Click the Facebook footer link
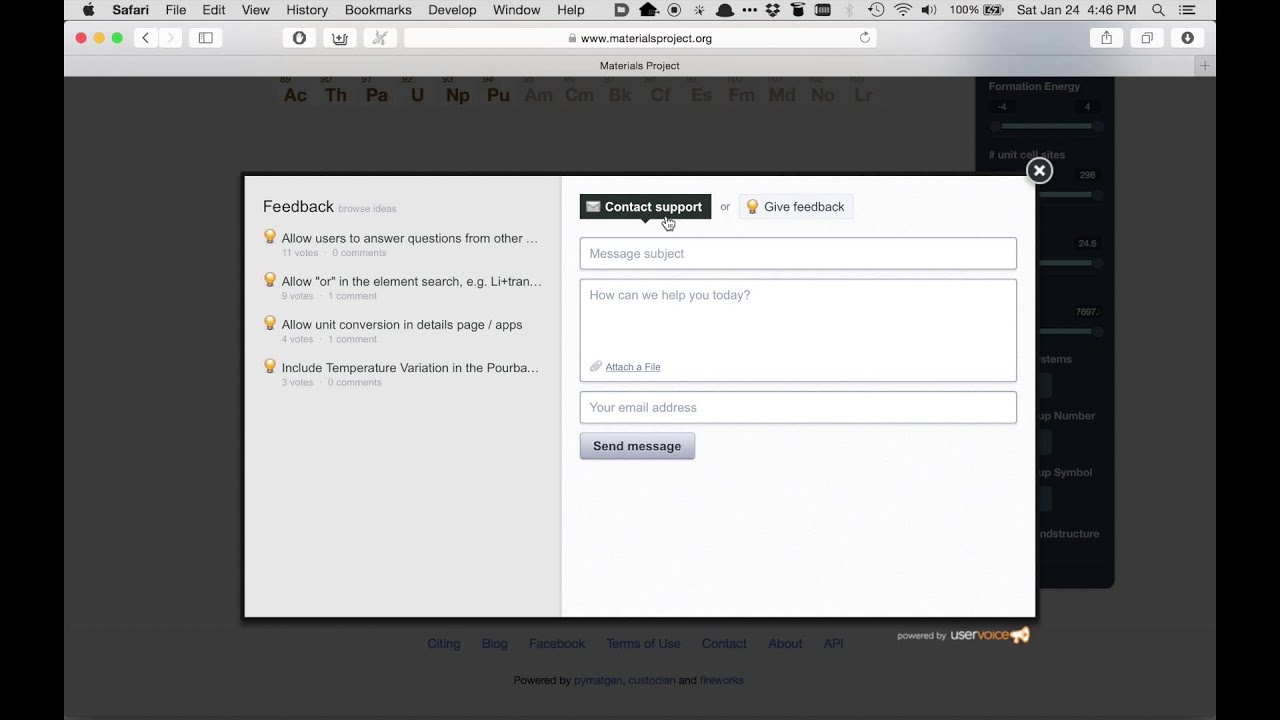Viewport: 1280px width, 720px height. click(557, 644)
